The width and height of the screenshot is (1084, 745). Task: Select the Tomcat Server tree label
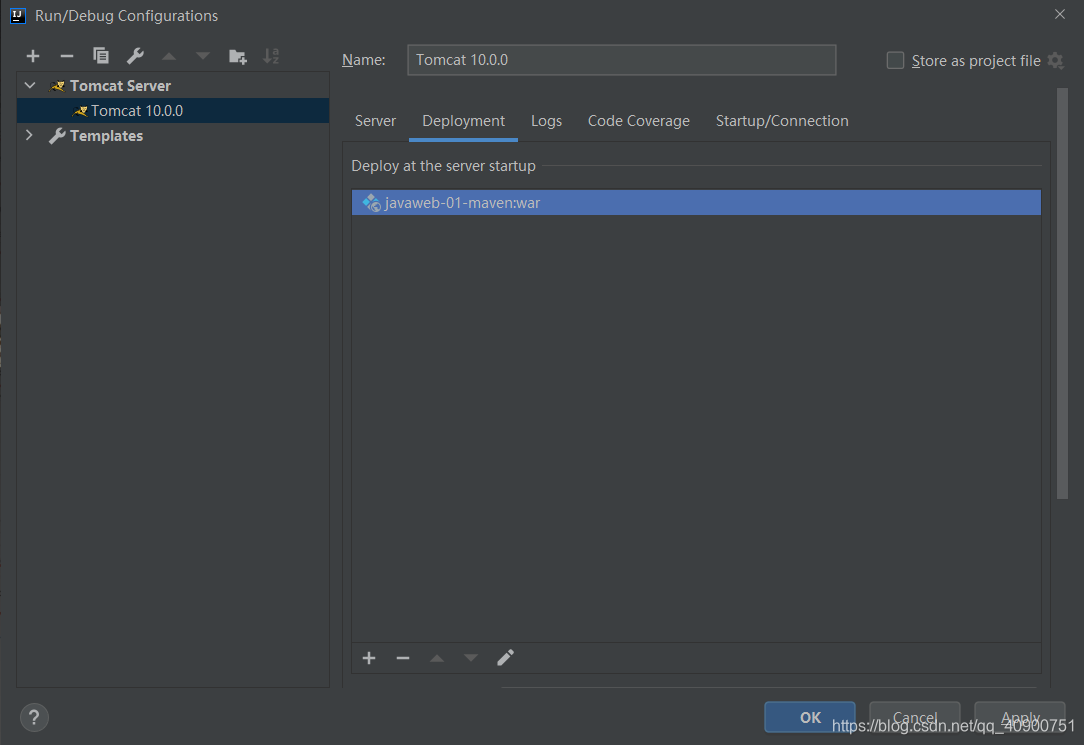point(120,86)
